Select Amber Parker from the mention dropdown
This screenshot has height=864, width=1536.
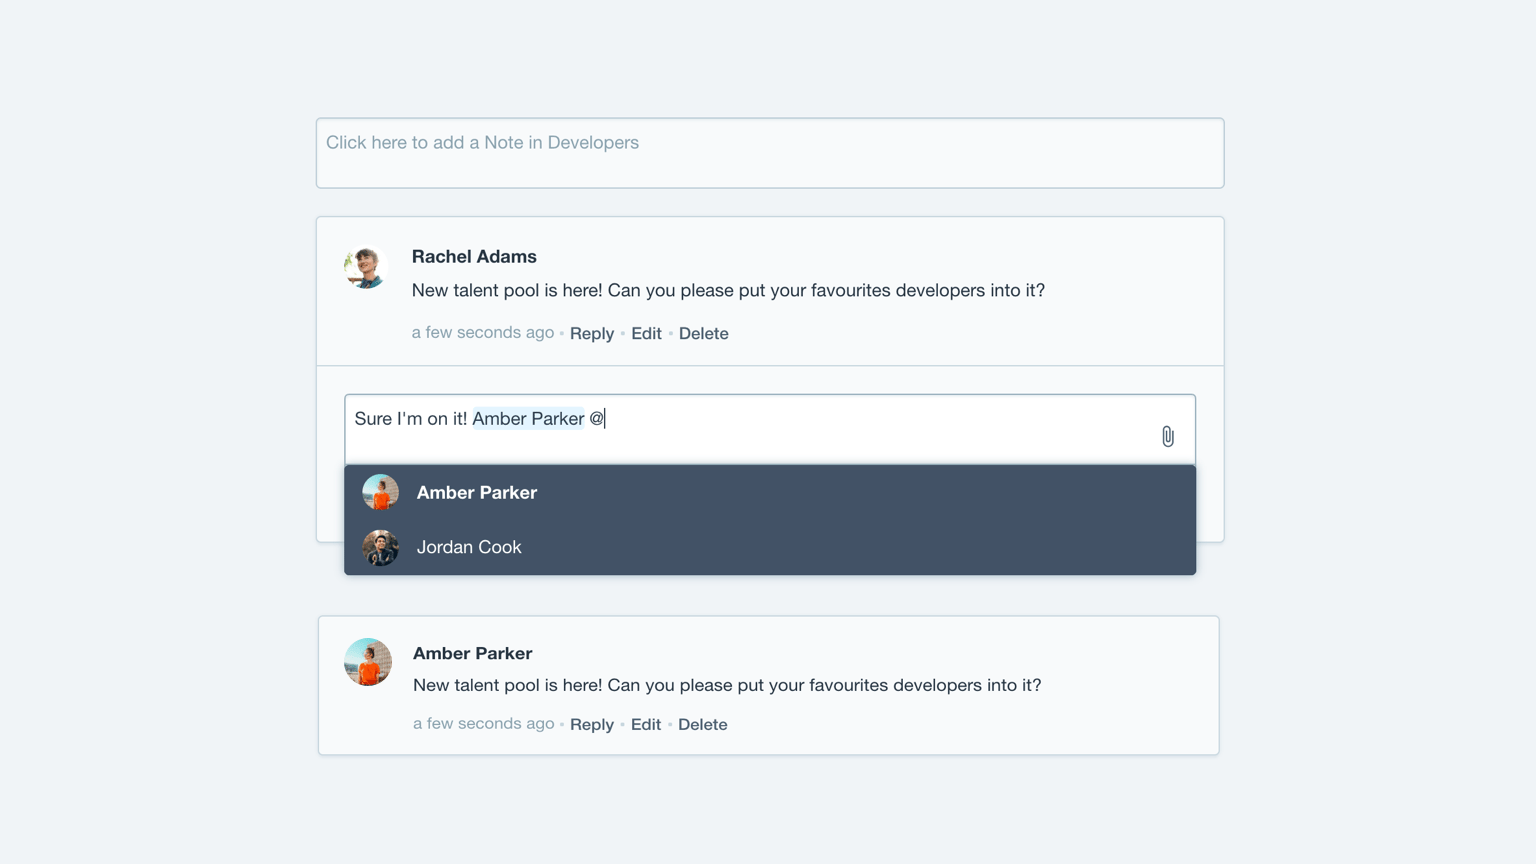point(477,492)
